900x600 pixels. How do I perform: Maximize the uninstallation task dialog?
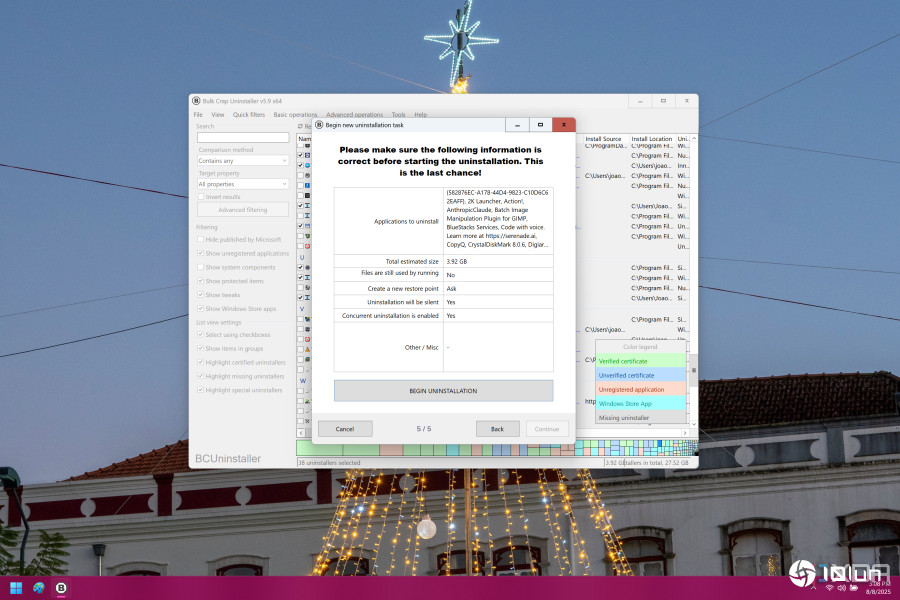tap(540, 125)
